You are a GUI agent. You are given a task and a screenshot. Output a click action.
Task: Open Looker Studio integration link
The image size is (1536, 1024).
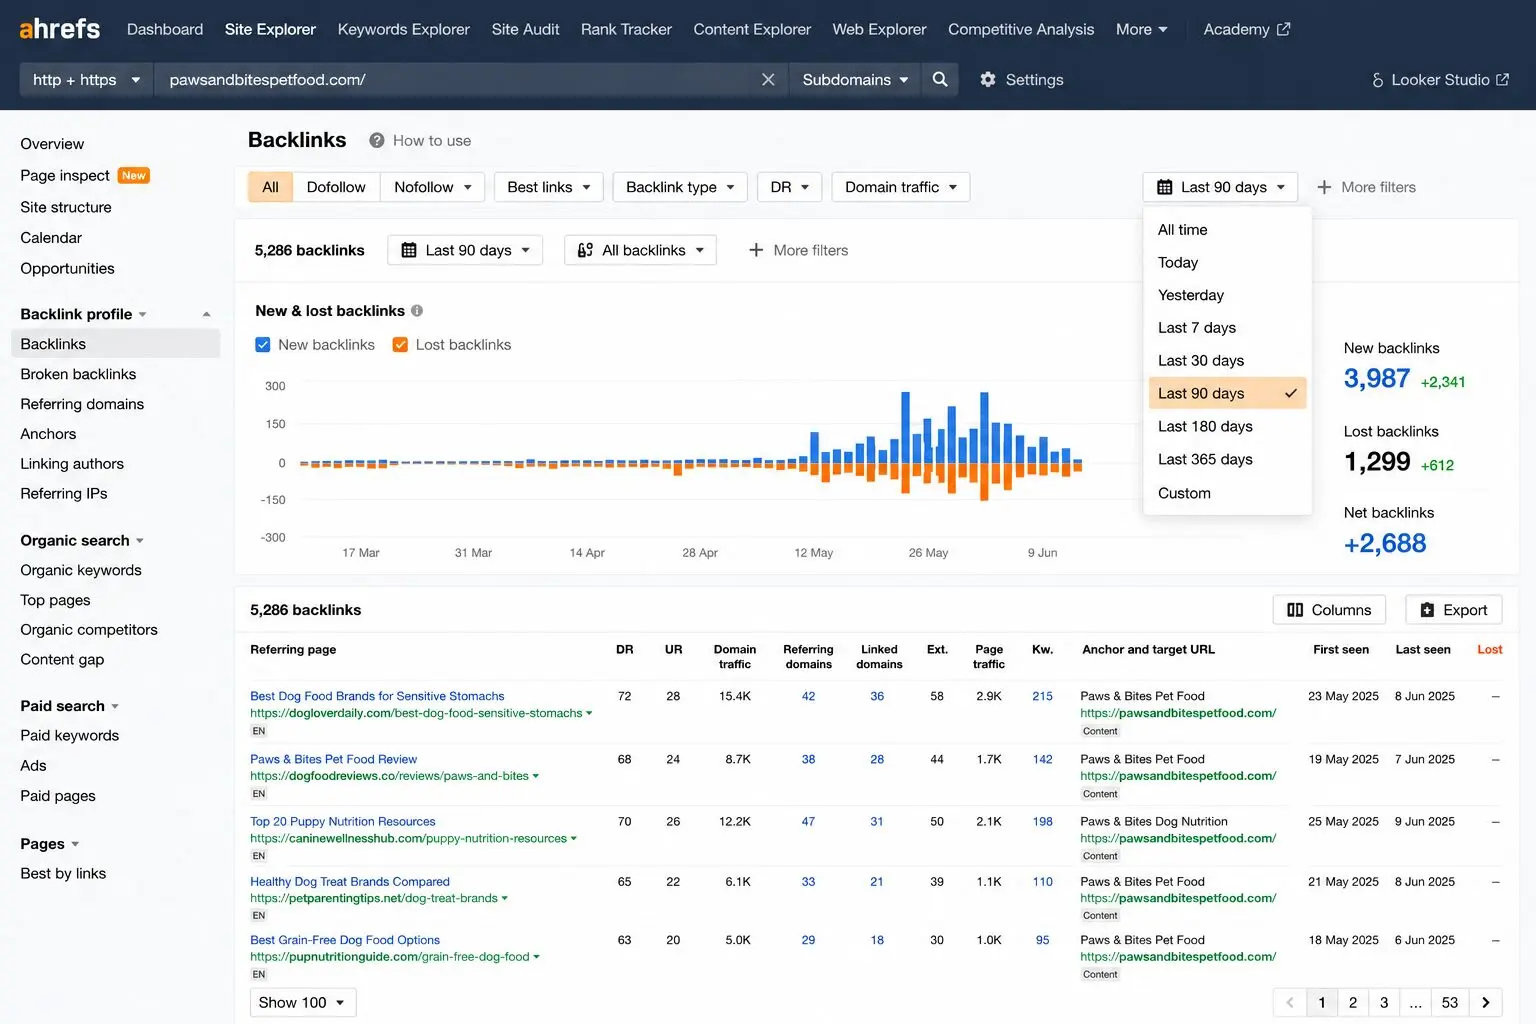pos(1440,80)
